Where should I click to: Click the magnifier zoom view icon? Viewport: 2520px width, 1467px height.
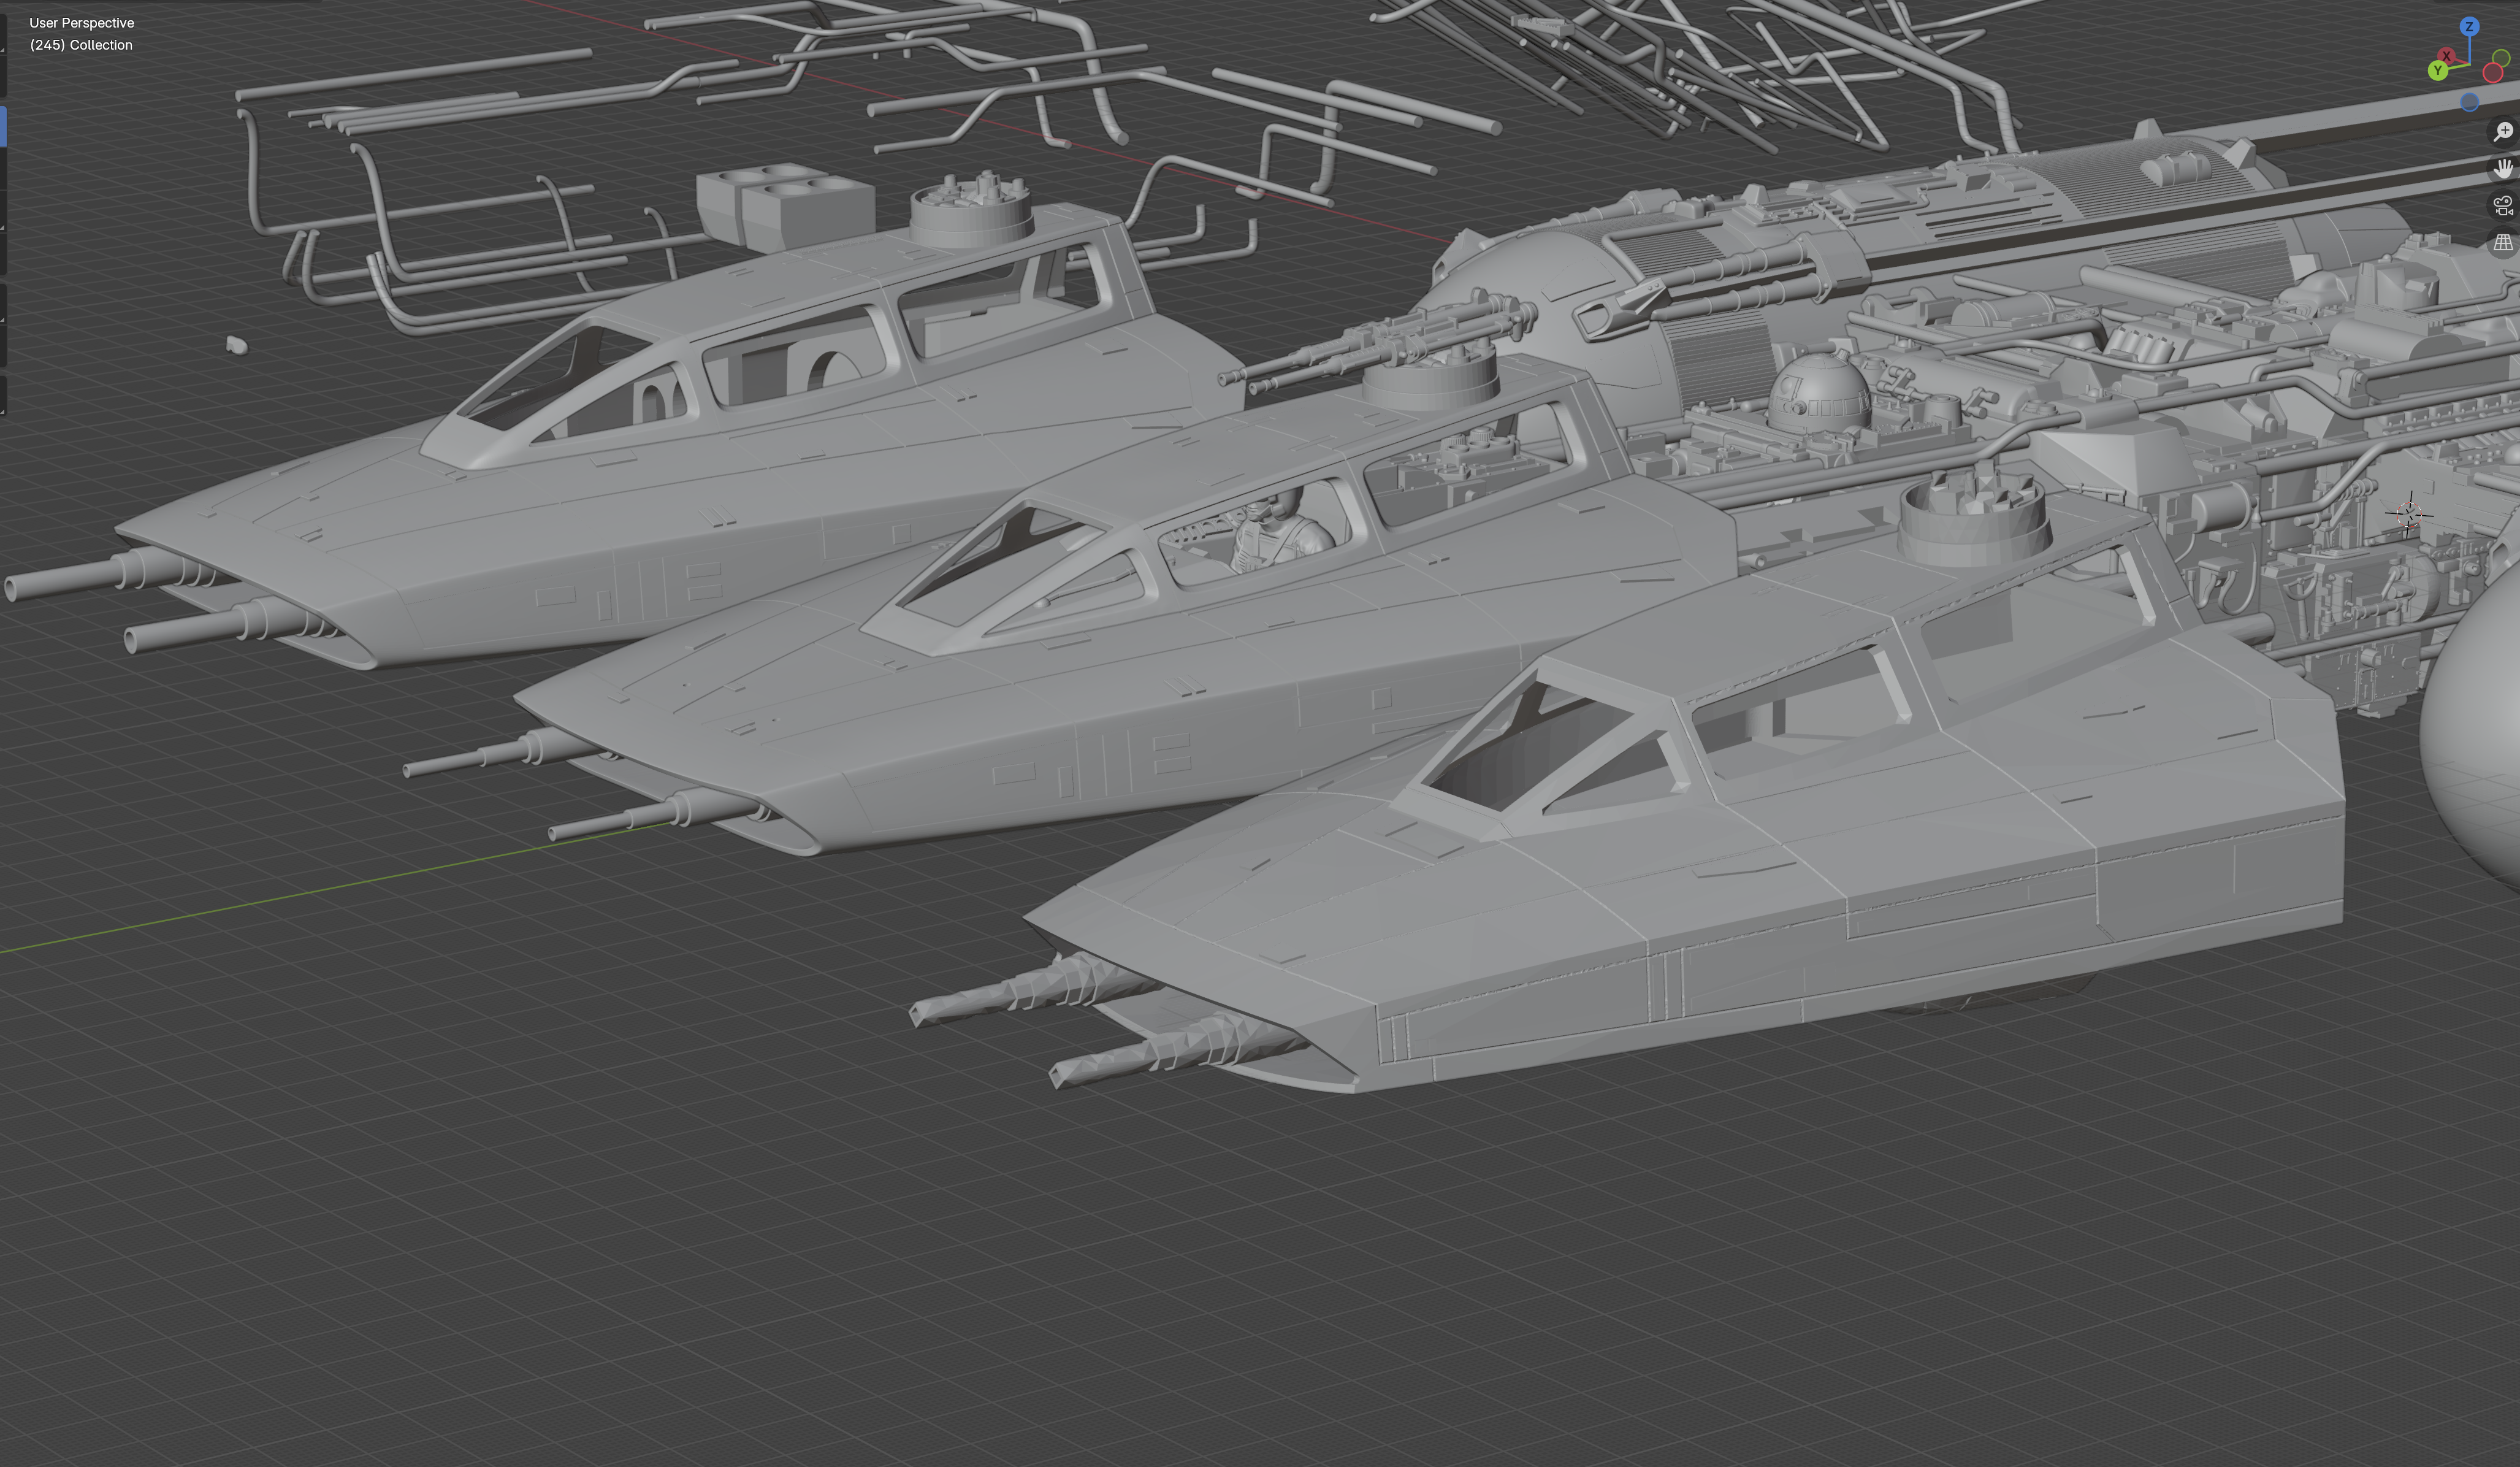coord(2503,132)
